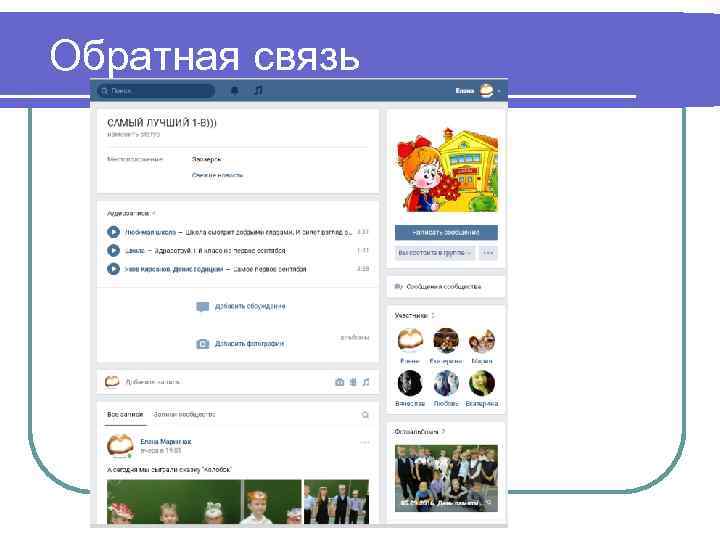Click the post author's avatar on wall
Screen dimensions: 720x540
120,446
